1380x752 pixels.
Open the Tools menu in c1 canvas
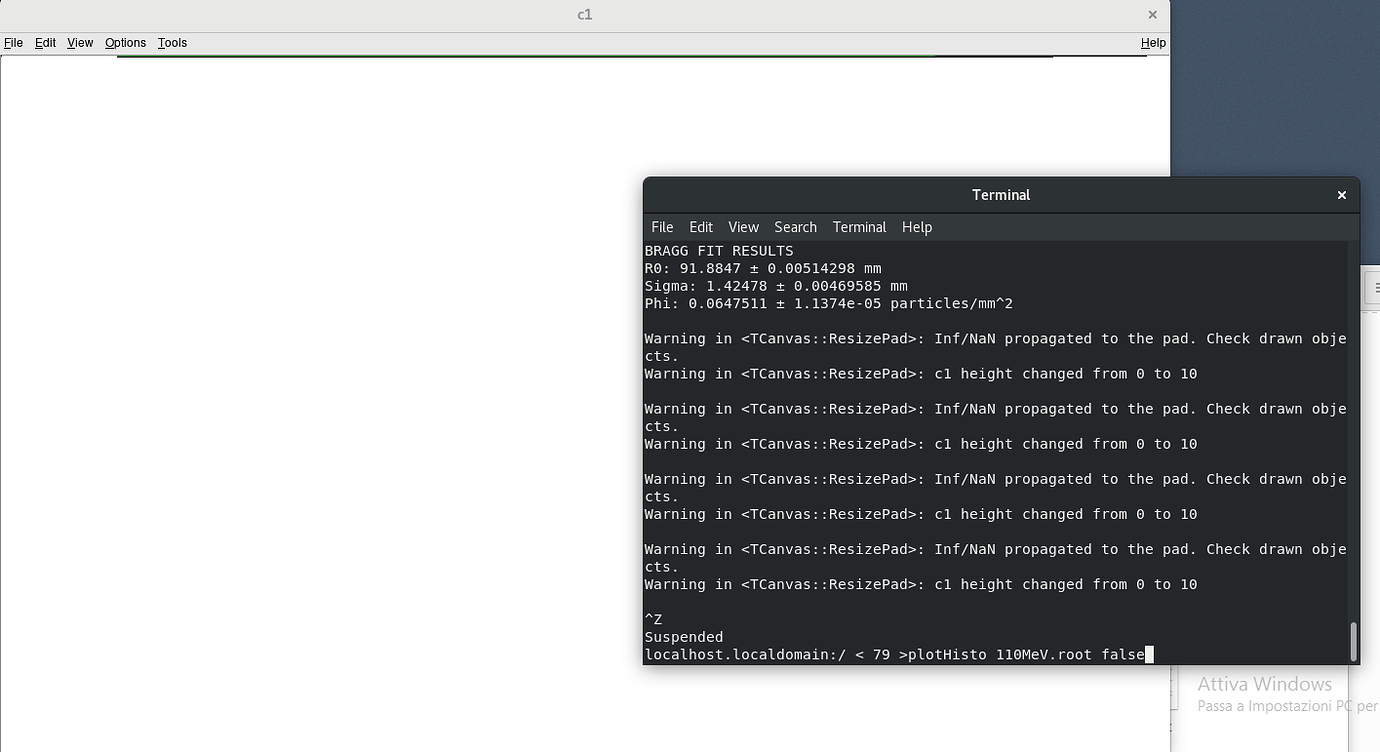(x=172, y=43)
